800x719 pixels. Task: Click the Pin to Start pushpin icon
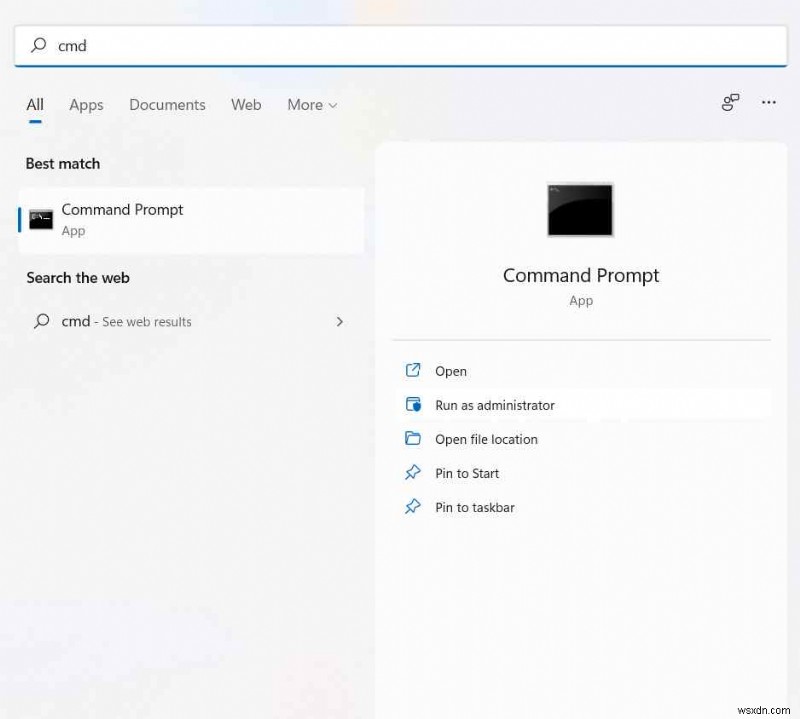coord(413,473)
